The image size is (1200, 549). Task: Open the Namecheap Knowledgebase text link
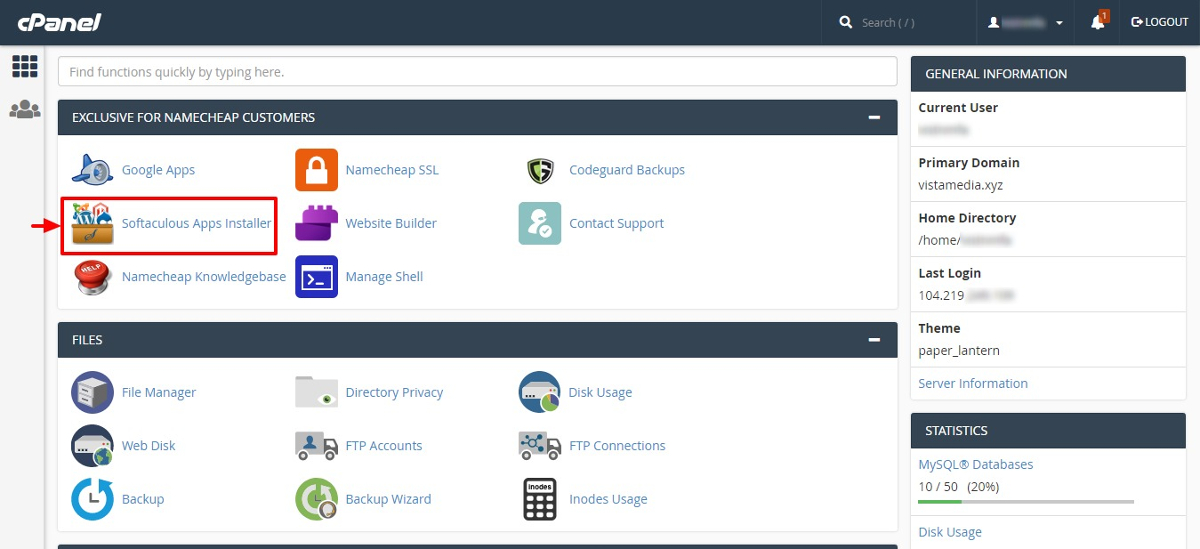coord(204,276)
